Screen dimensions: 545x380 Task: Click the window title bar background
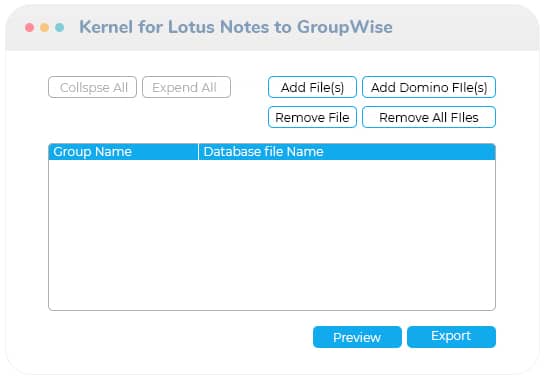[x=466, y=27]
